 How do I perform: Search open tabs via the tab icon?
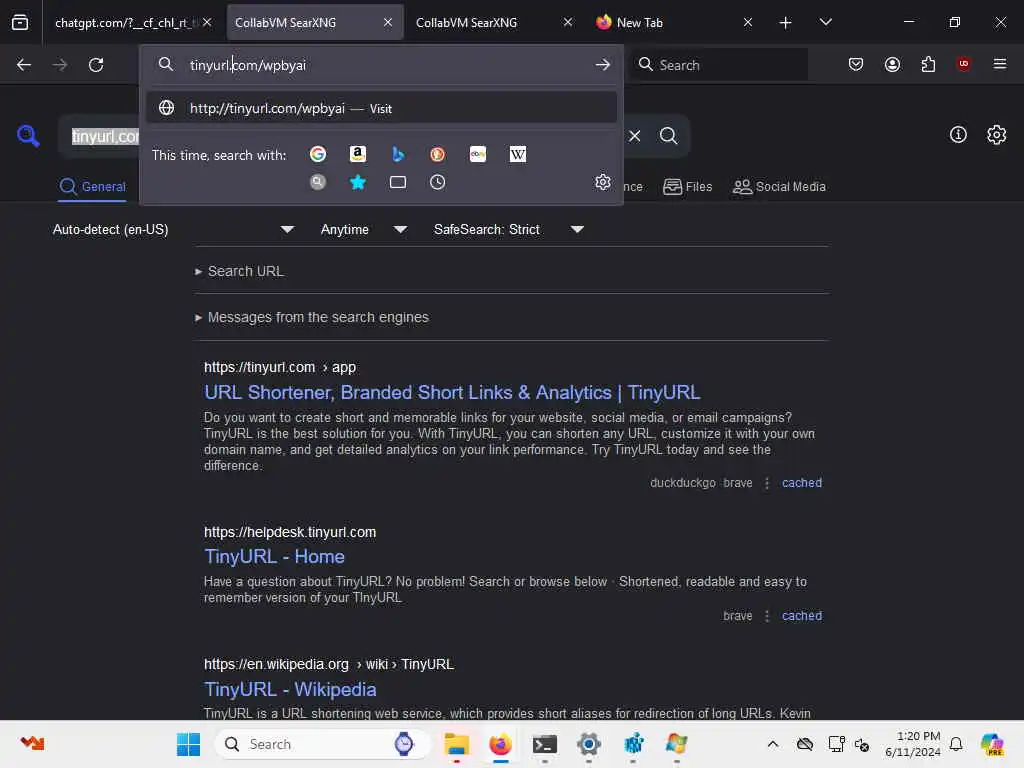[398, 182]
